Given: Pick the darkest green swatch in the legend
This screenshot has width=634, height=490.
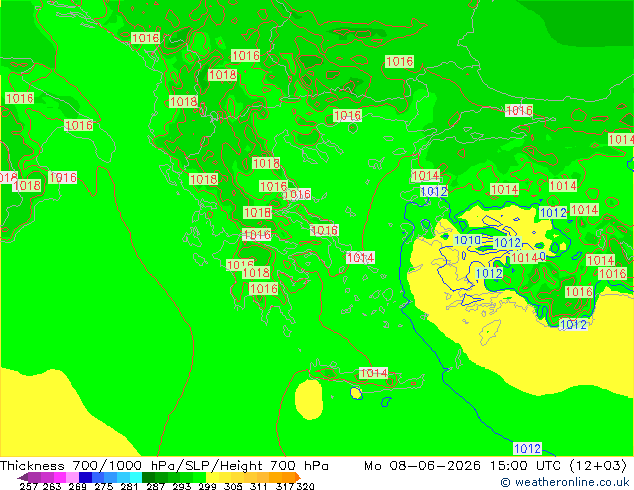Looking at the screenshot, I should click(x=148, y=477).
